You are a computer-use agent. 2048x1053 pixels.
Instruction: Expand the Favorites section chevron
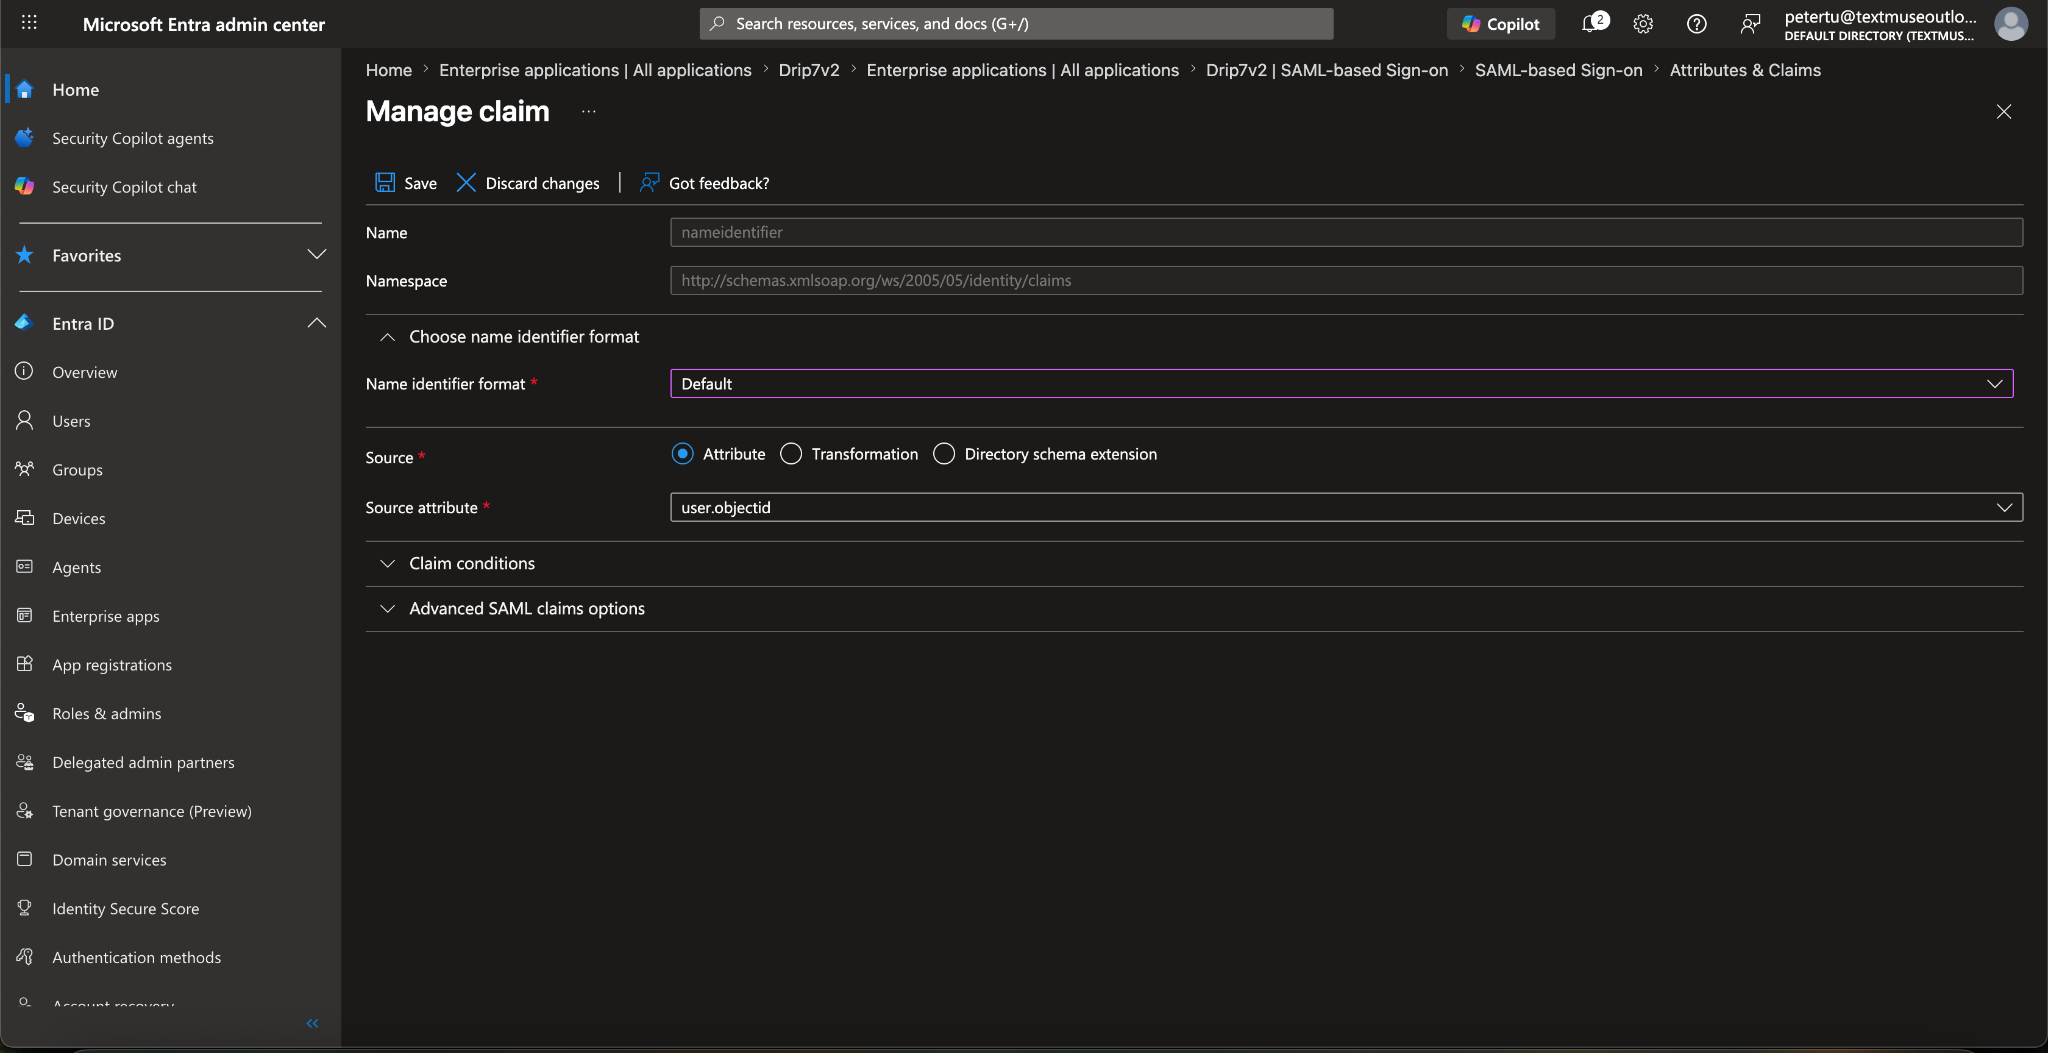click(317, 255)
